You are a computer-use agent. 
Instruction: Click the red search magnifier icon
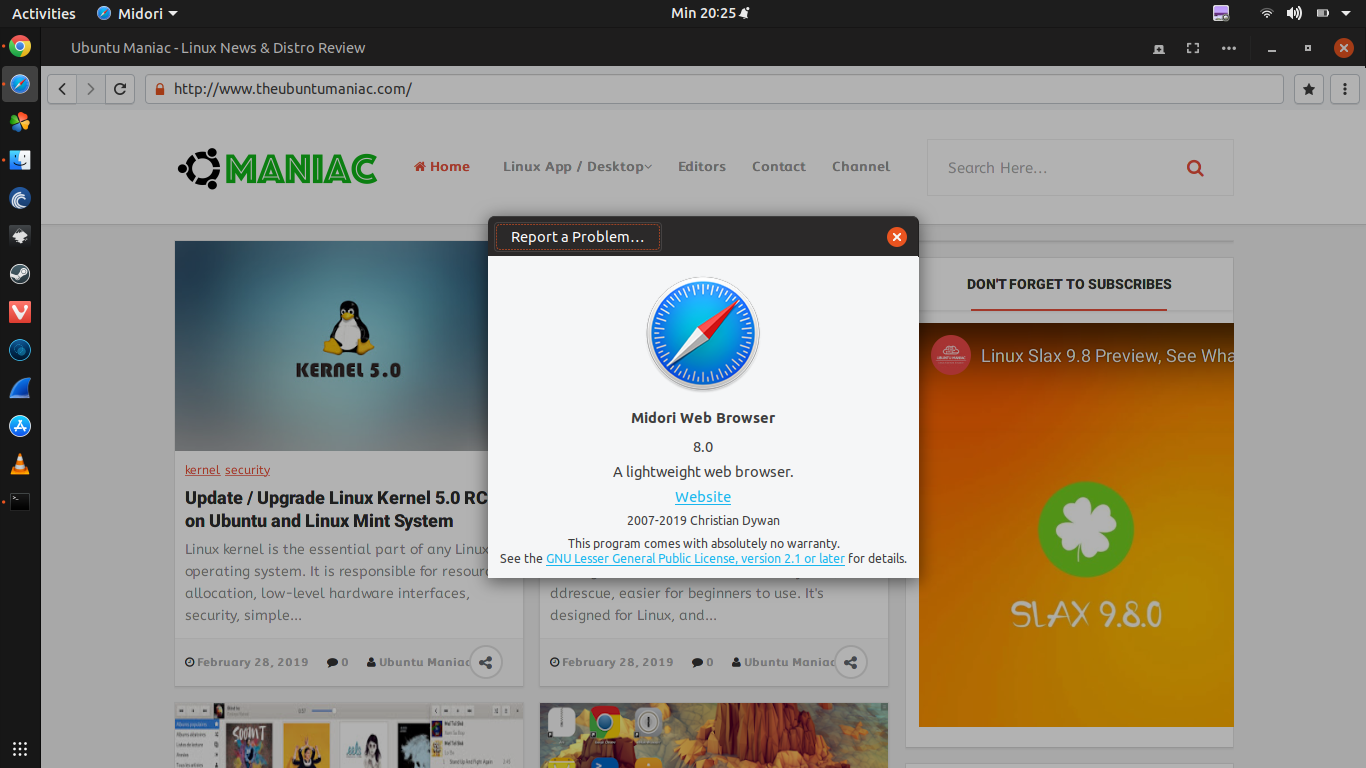pos(1195,168)
